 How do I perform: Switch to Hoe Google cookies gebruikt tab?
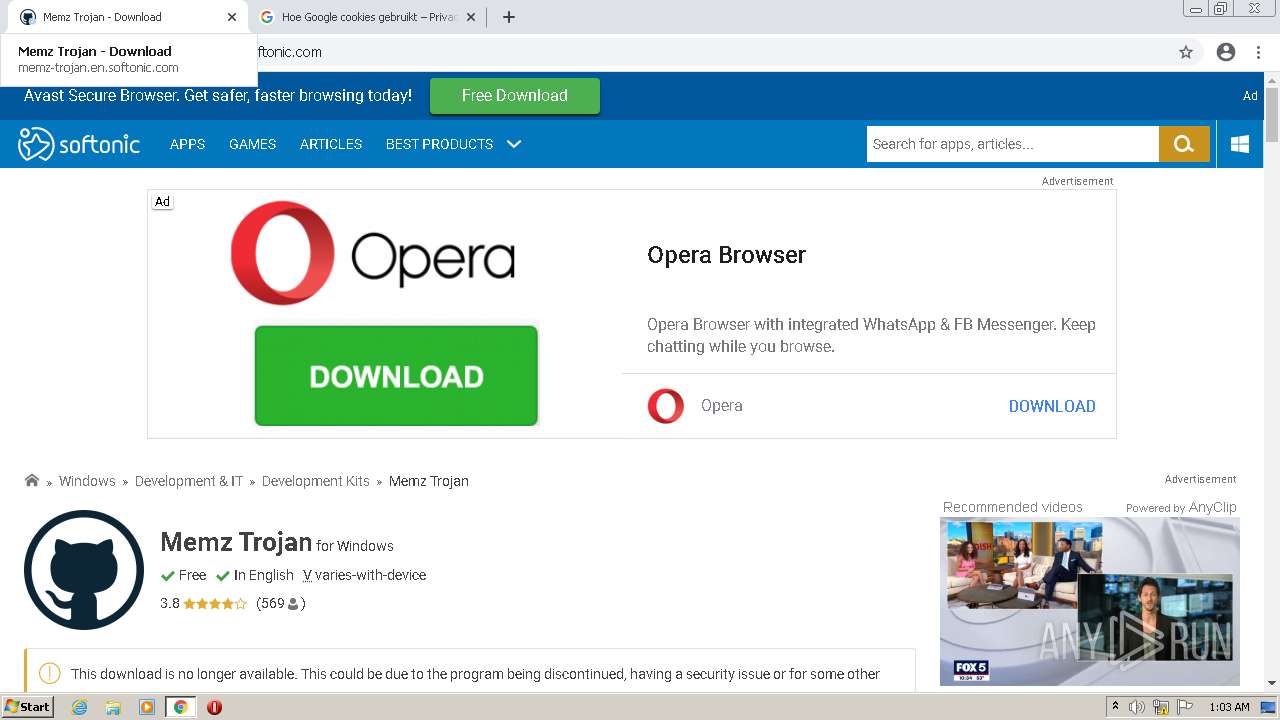[x=369, y=17]
